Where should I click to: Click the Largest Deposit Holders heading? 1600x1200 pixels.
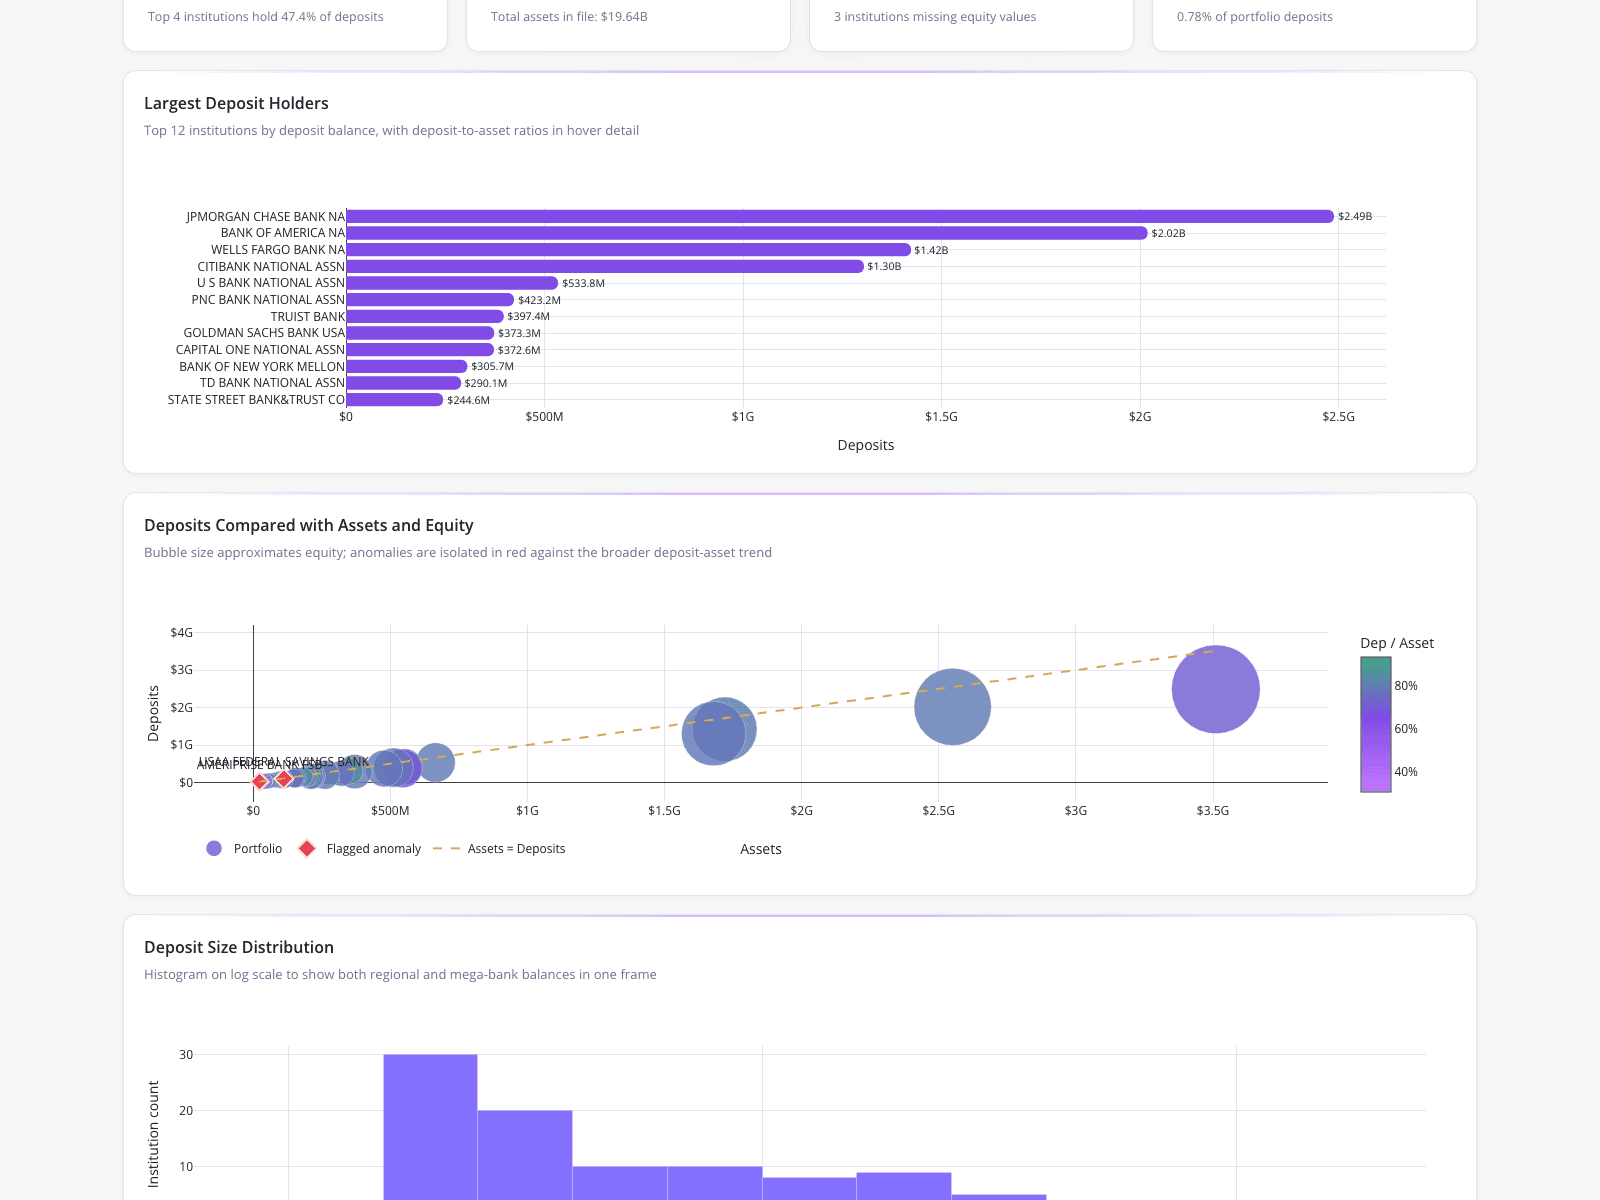pyautogui.click(x=236, y=103)
